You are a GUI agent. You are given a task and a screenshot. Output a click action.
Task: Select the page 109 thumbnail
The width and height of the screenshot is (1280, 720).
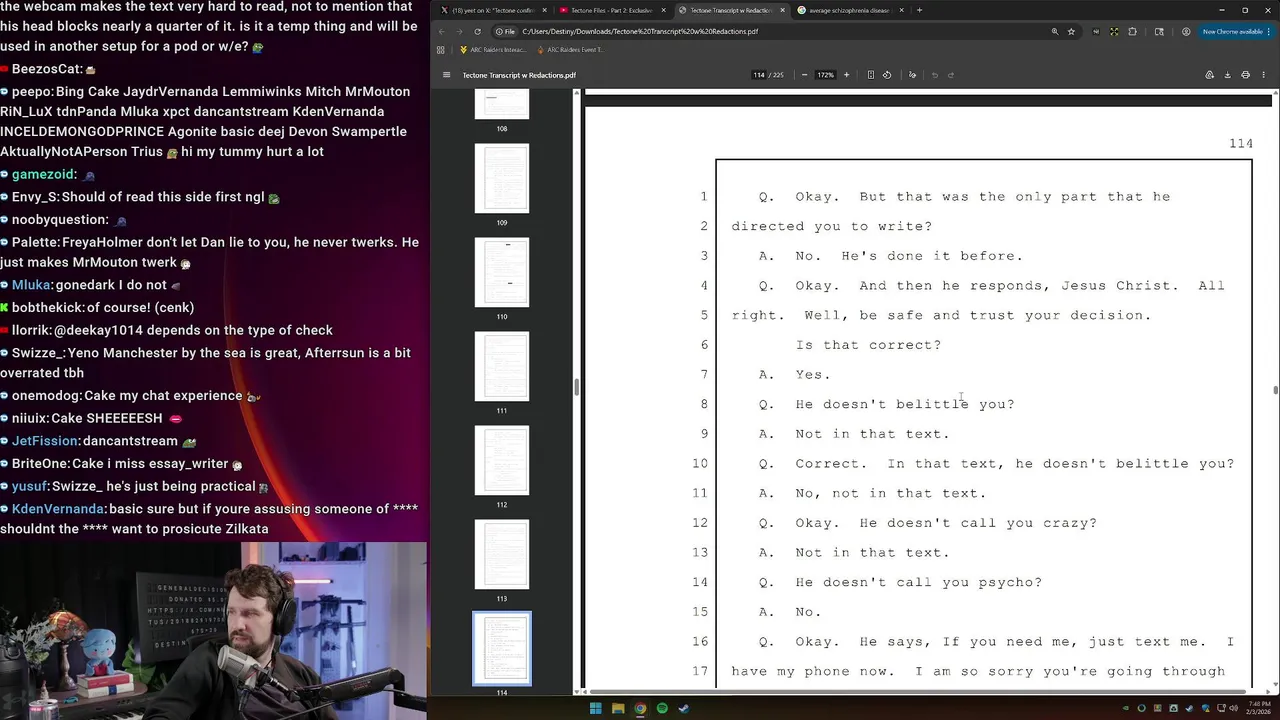[502, 179]
